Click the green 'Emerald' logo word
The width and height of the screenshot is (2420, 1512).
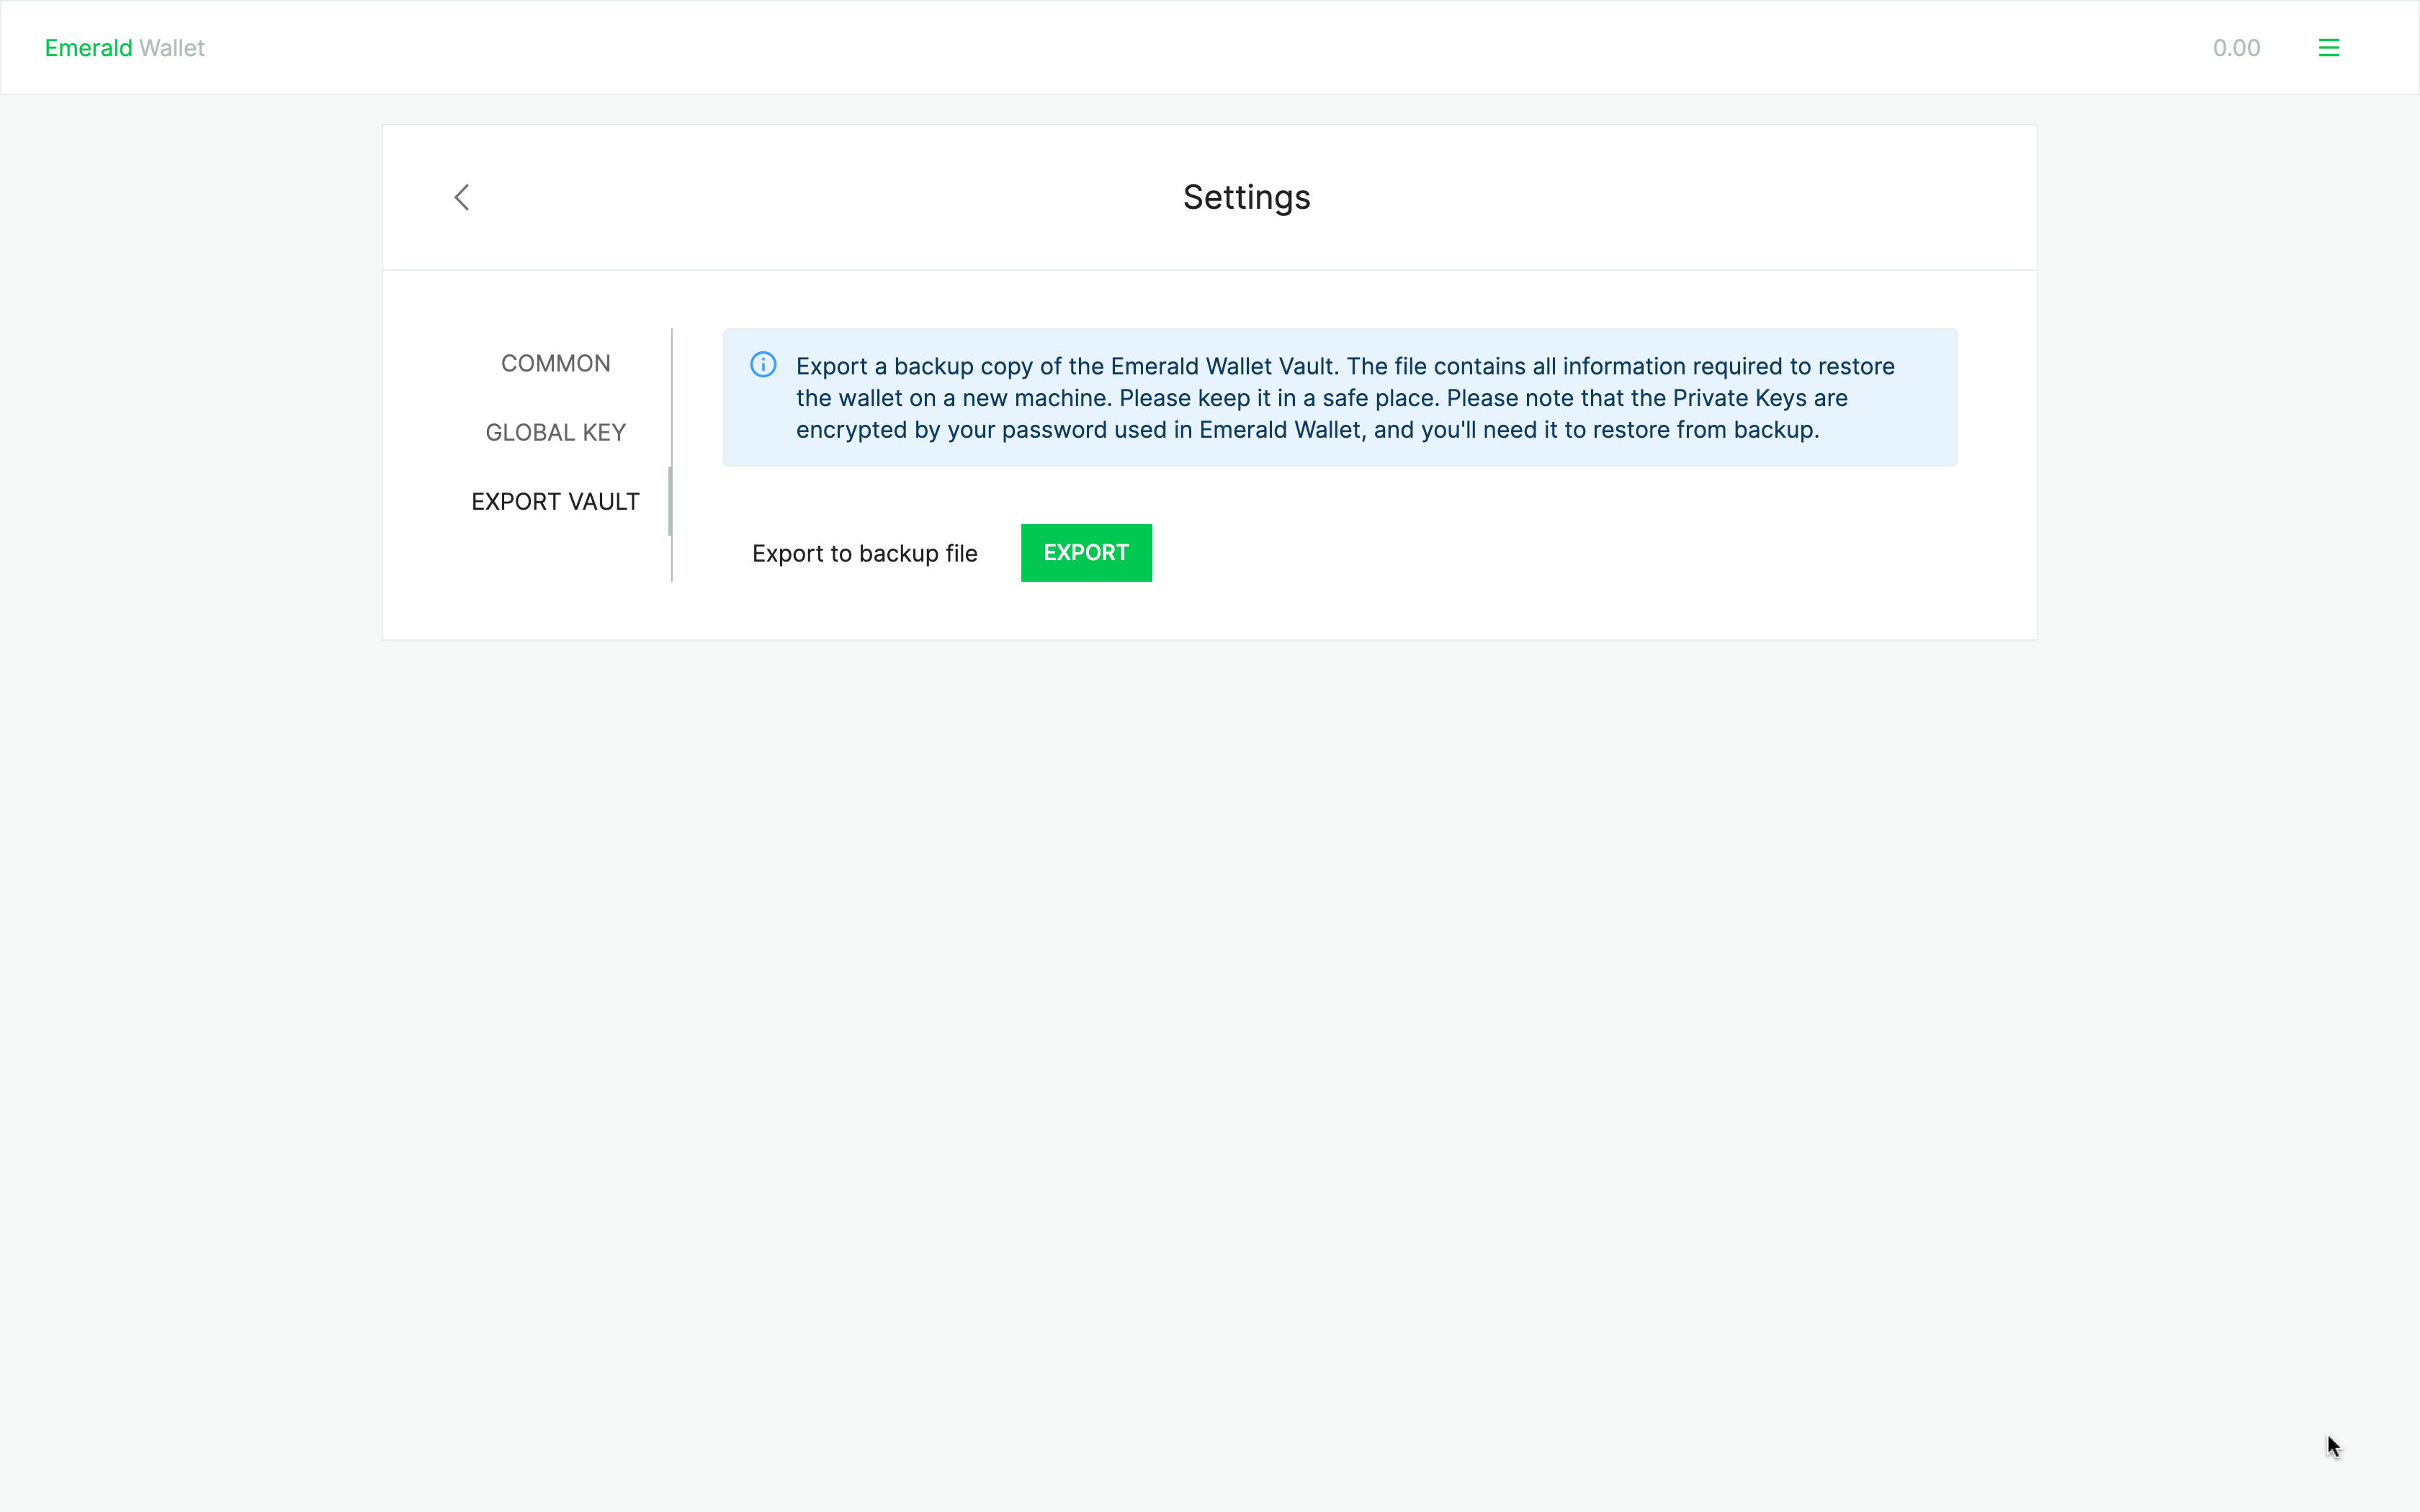[88, 48]
